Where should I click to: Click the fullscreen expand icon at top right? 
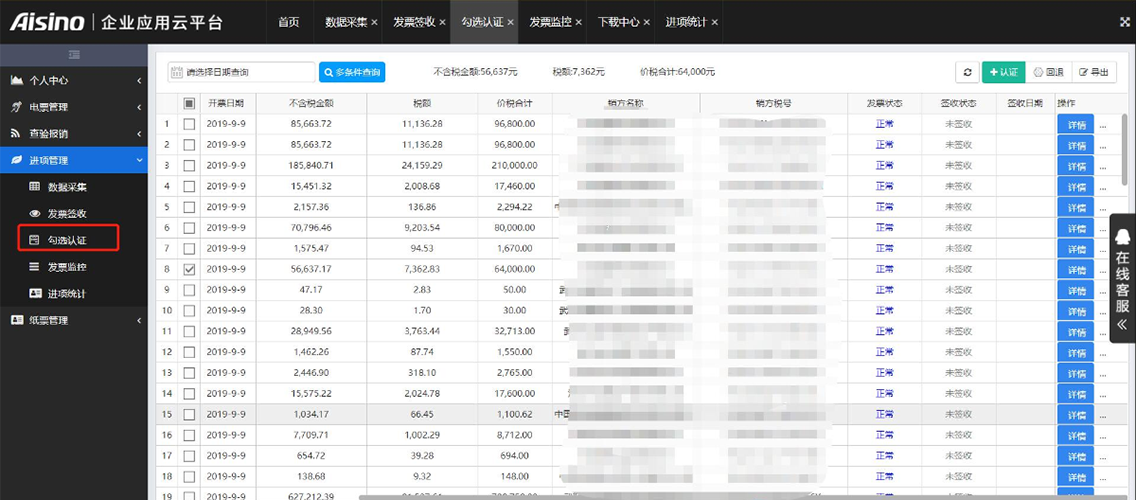pyautogui.click(x=1125, y=22)
